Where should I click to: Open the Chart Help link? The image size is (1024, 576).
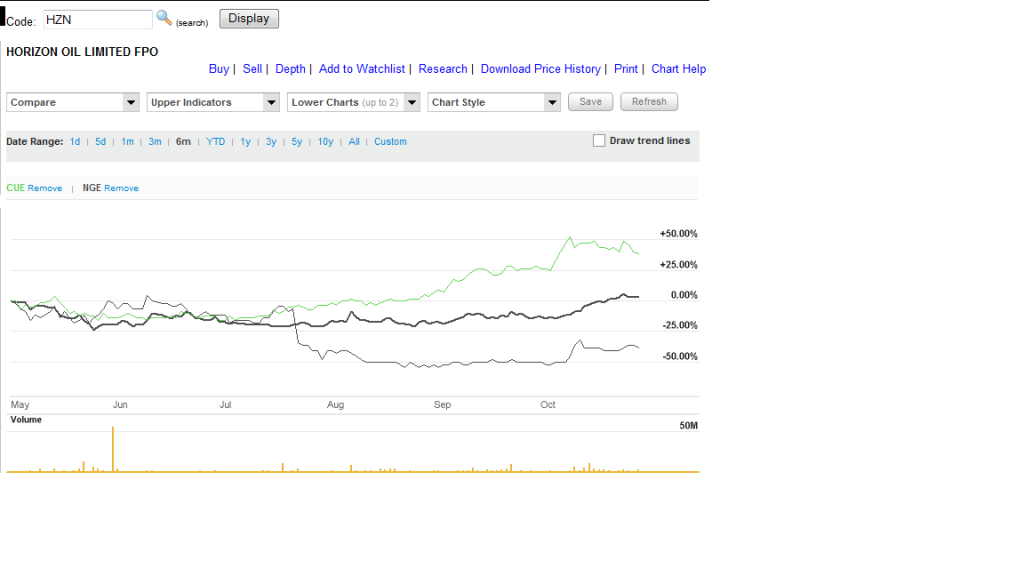[x=679, y=69]
